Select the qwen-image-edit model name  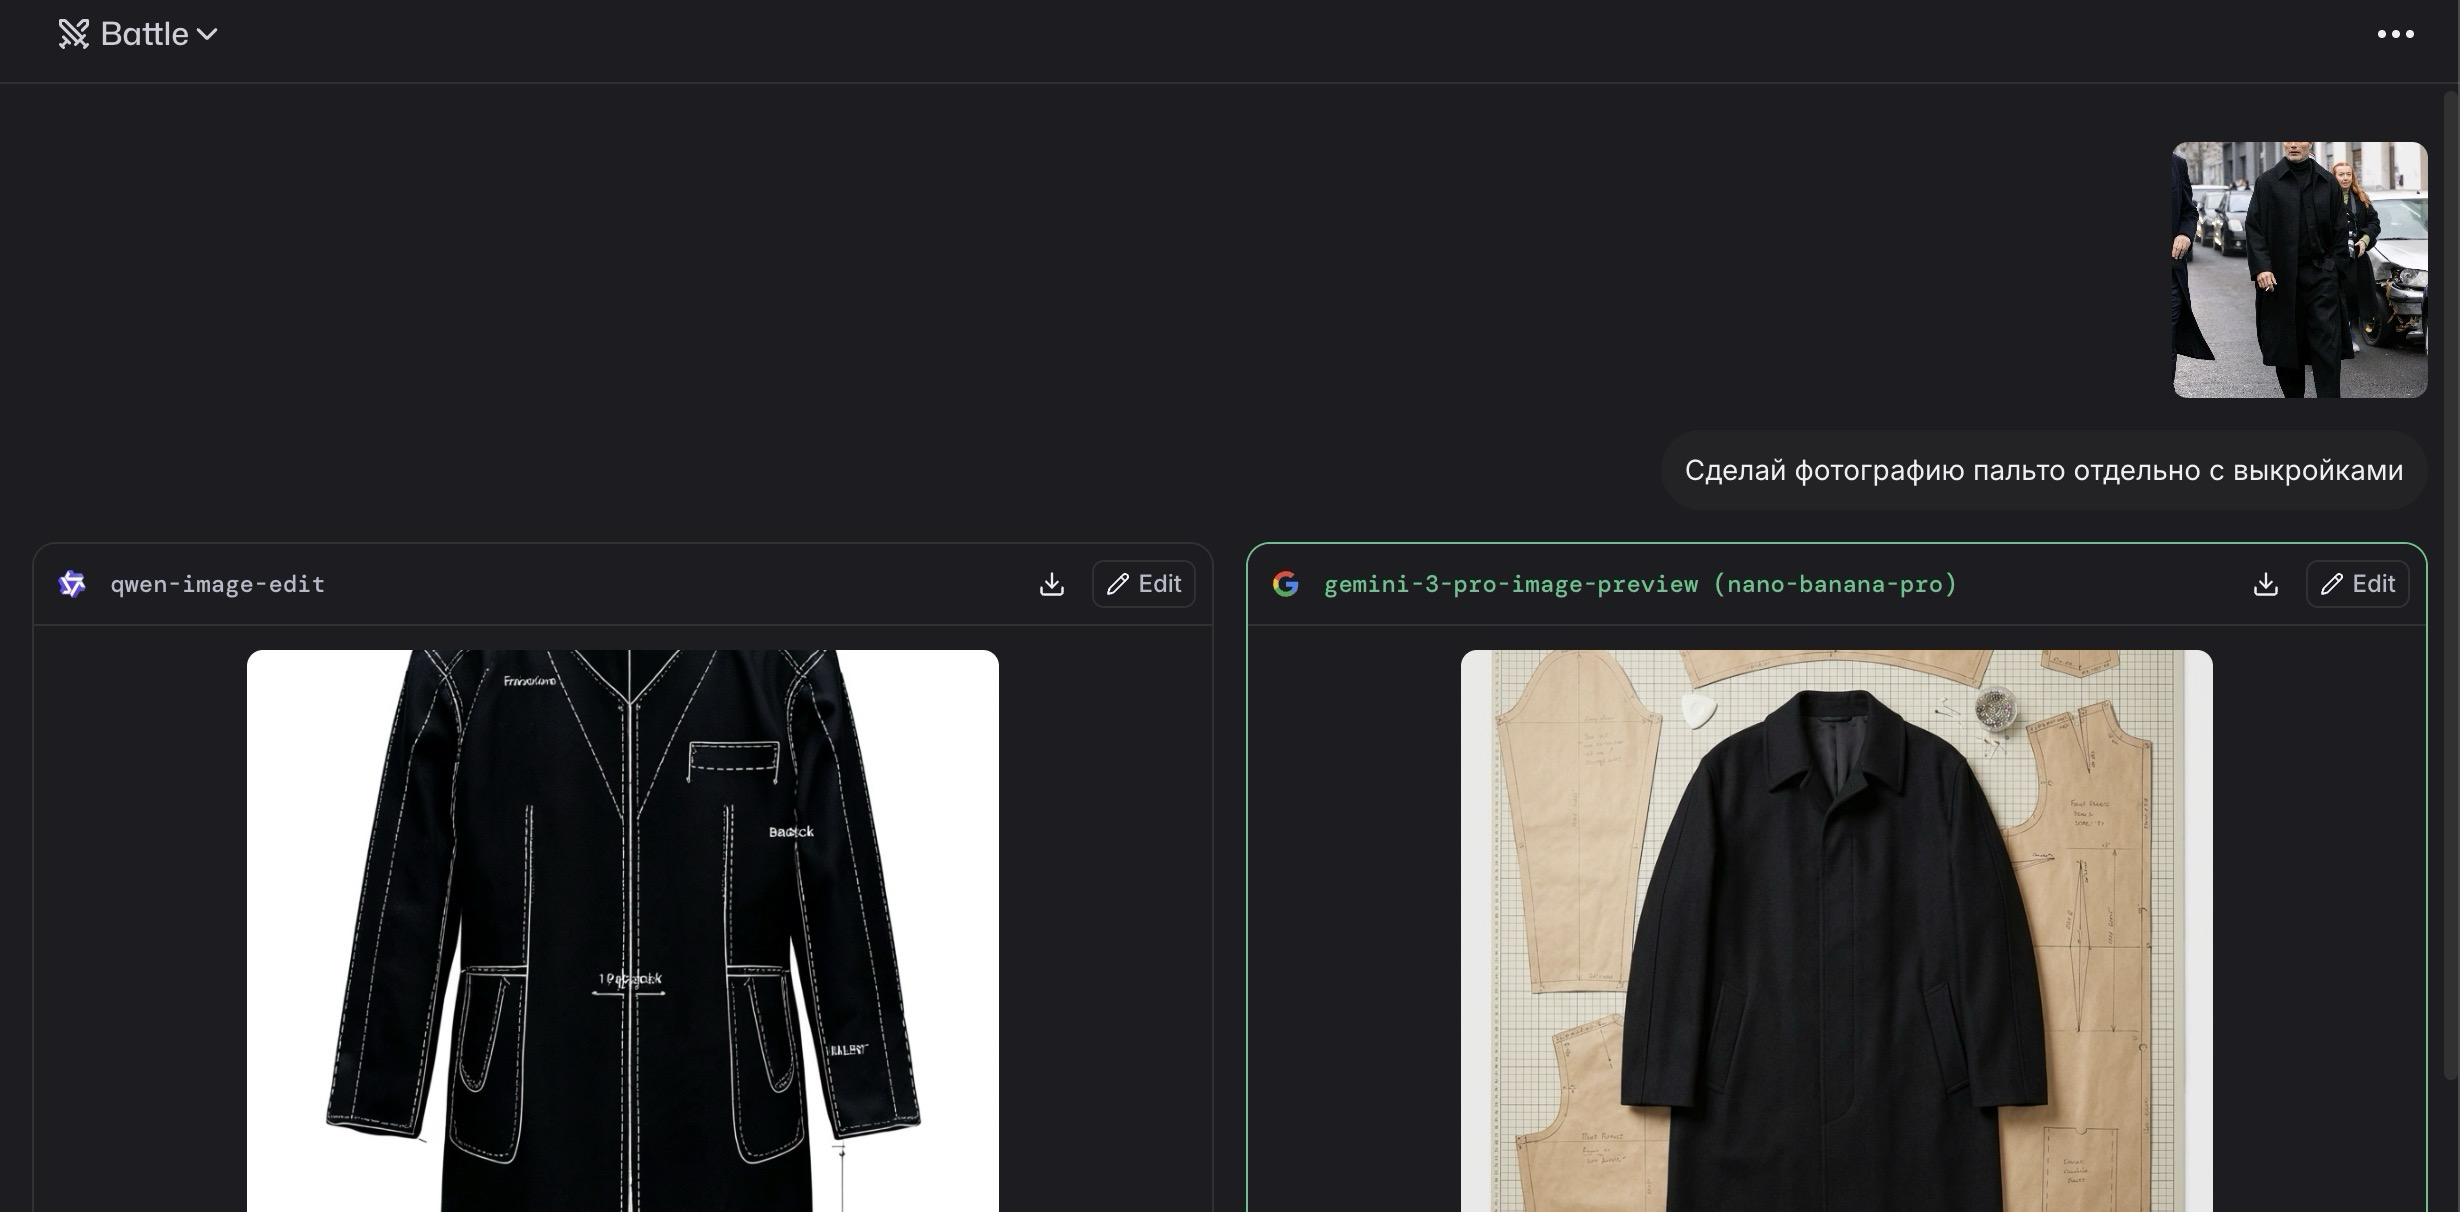point(217,584)
